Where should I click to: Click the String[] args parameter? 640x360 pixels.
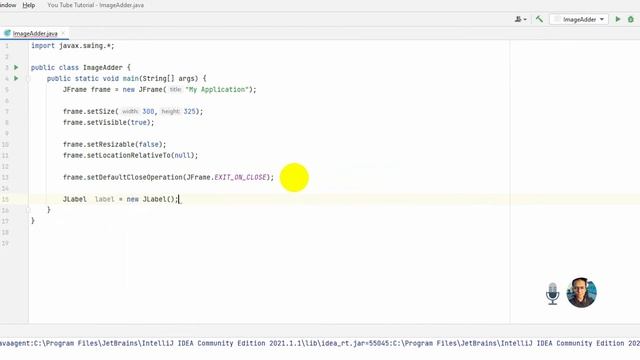(x=170, y=78)
